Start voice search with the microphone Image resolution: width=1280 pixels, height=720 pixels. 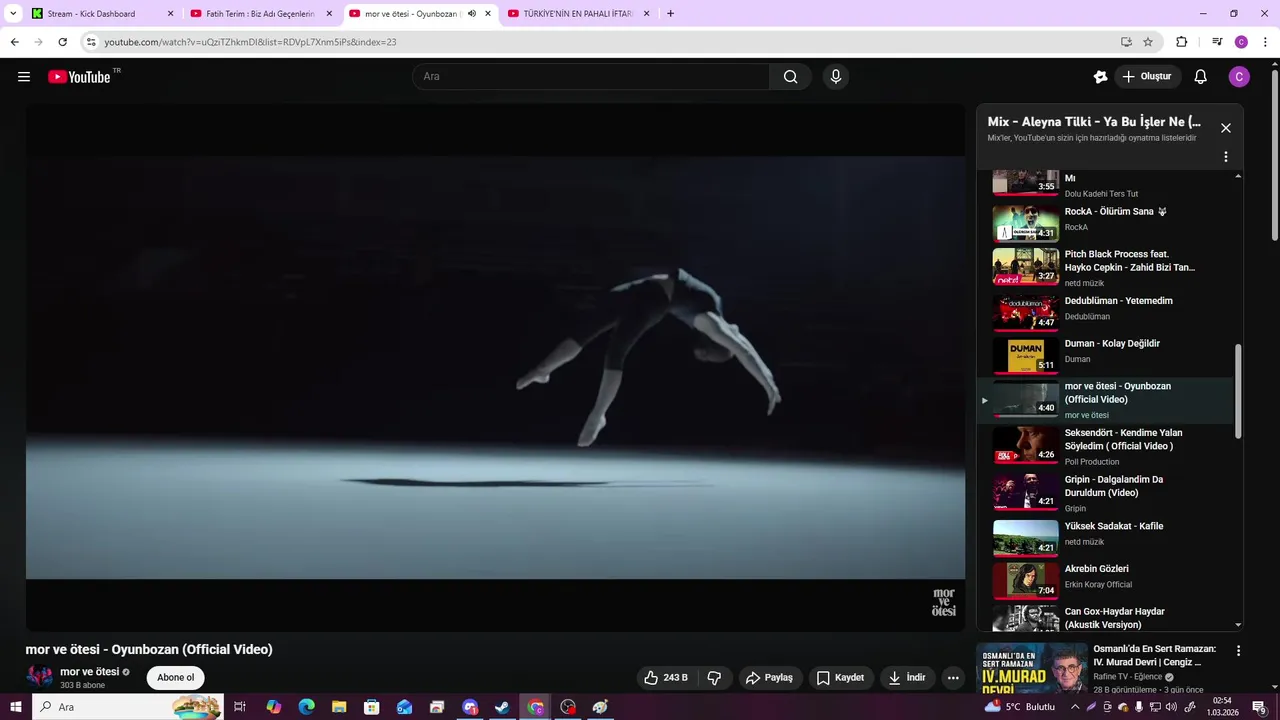[836, 77]
